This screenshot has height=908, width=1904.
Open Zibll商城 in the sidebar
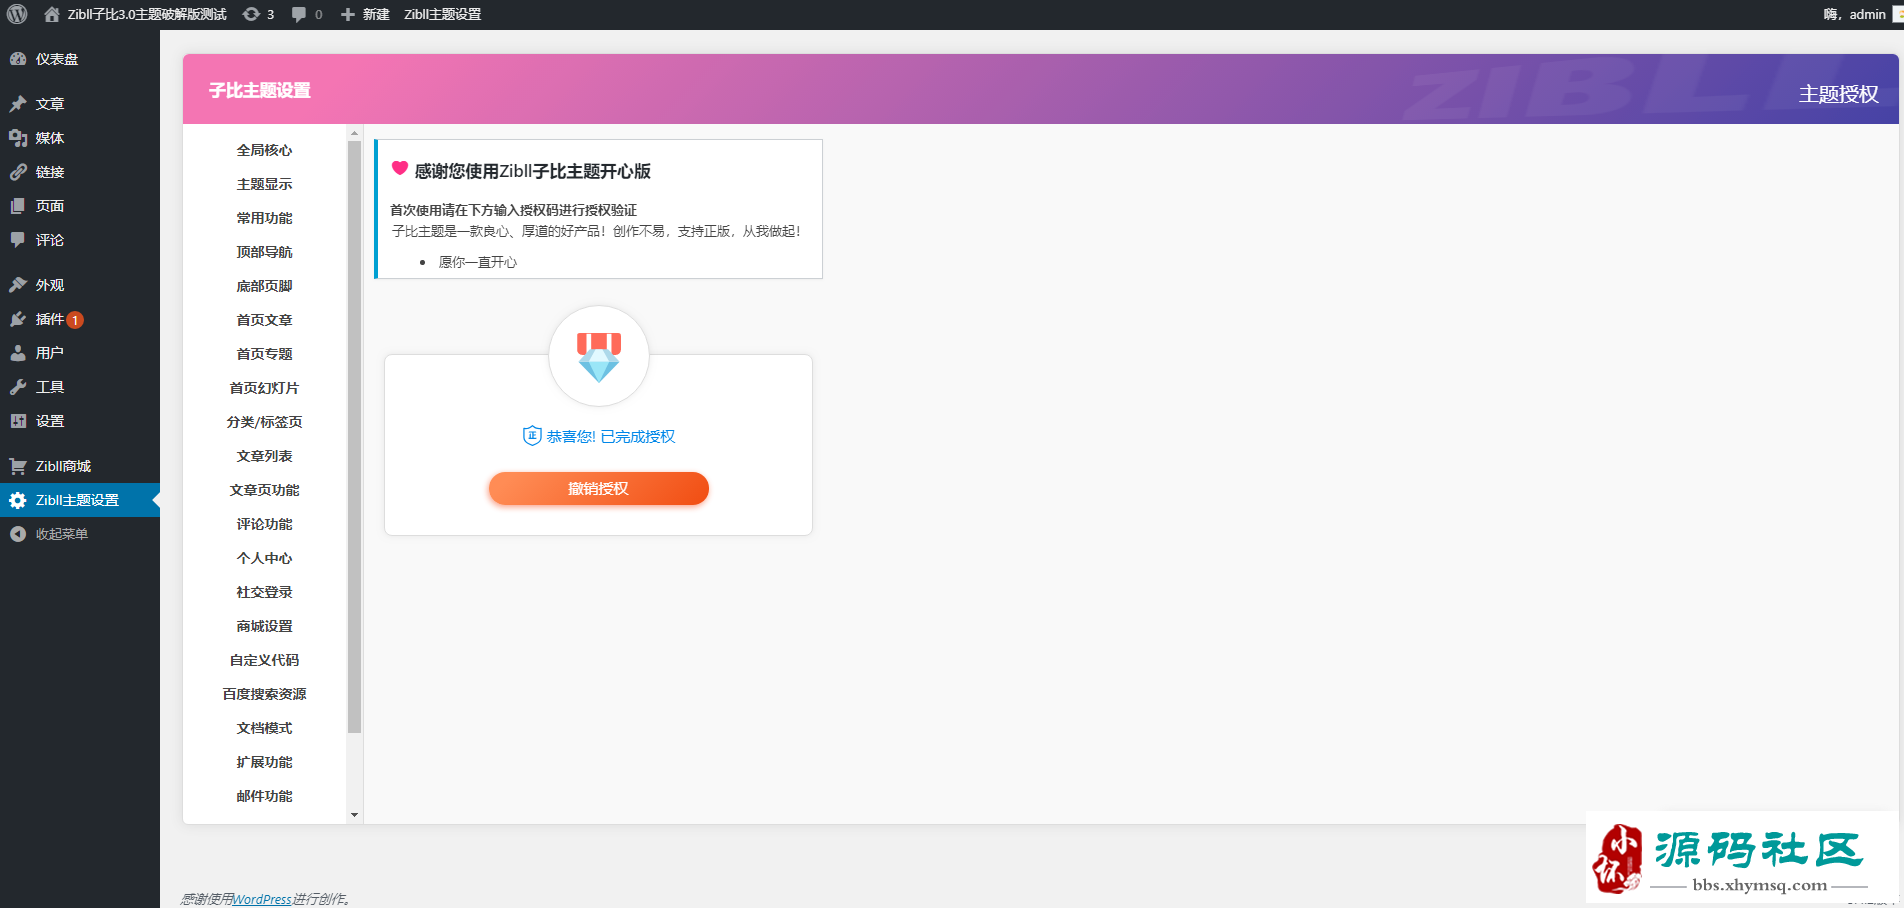click(80, 466)
